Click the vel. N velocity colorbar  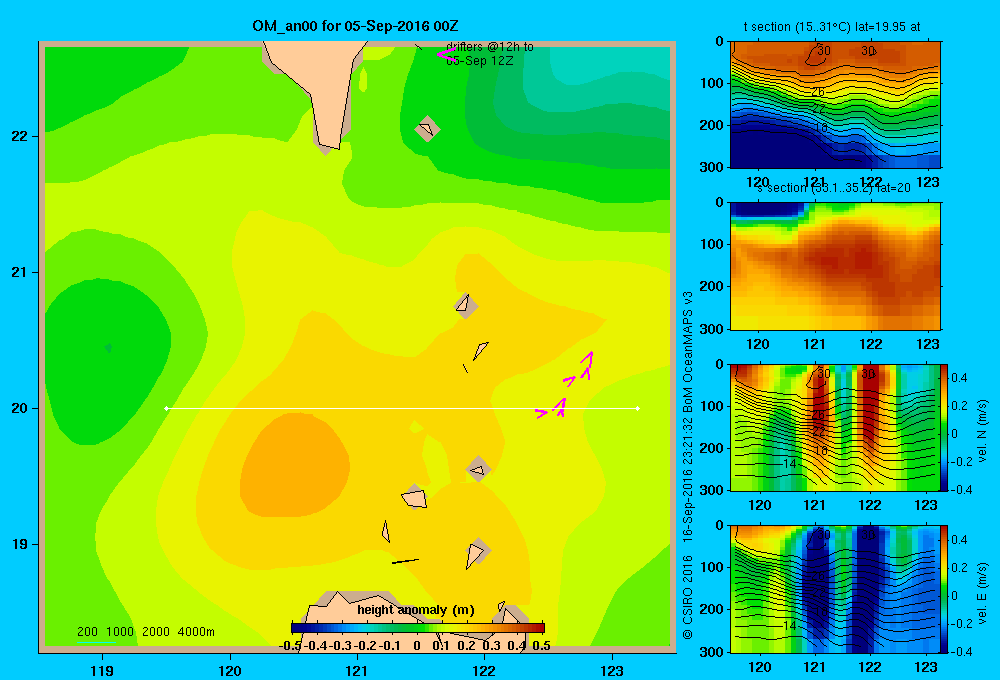pyautogui.click(x=944, y=427)
